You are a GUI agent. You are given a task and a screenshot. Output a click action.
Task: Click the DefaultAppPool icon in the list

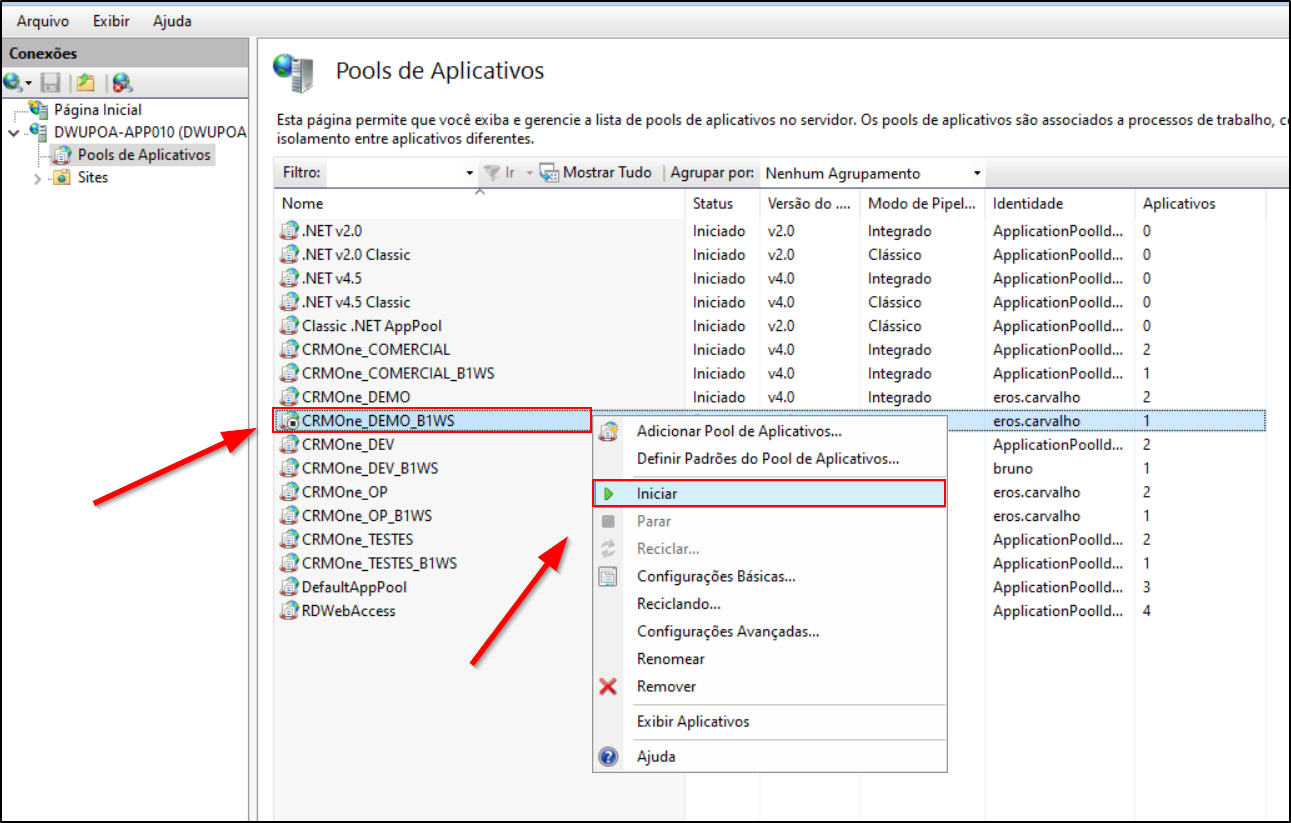click(x=290, y=588)
